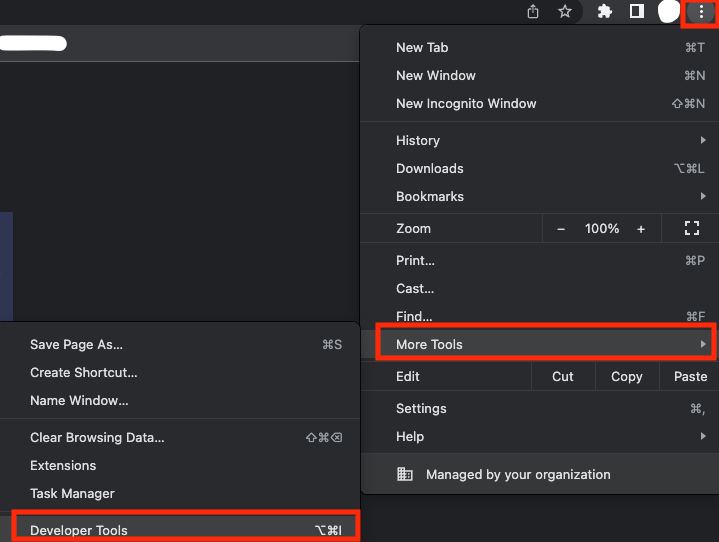Open the profile avatar button
The image size is (719, 542).
click(x=669, y=11)
